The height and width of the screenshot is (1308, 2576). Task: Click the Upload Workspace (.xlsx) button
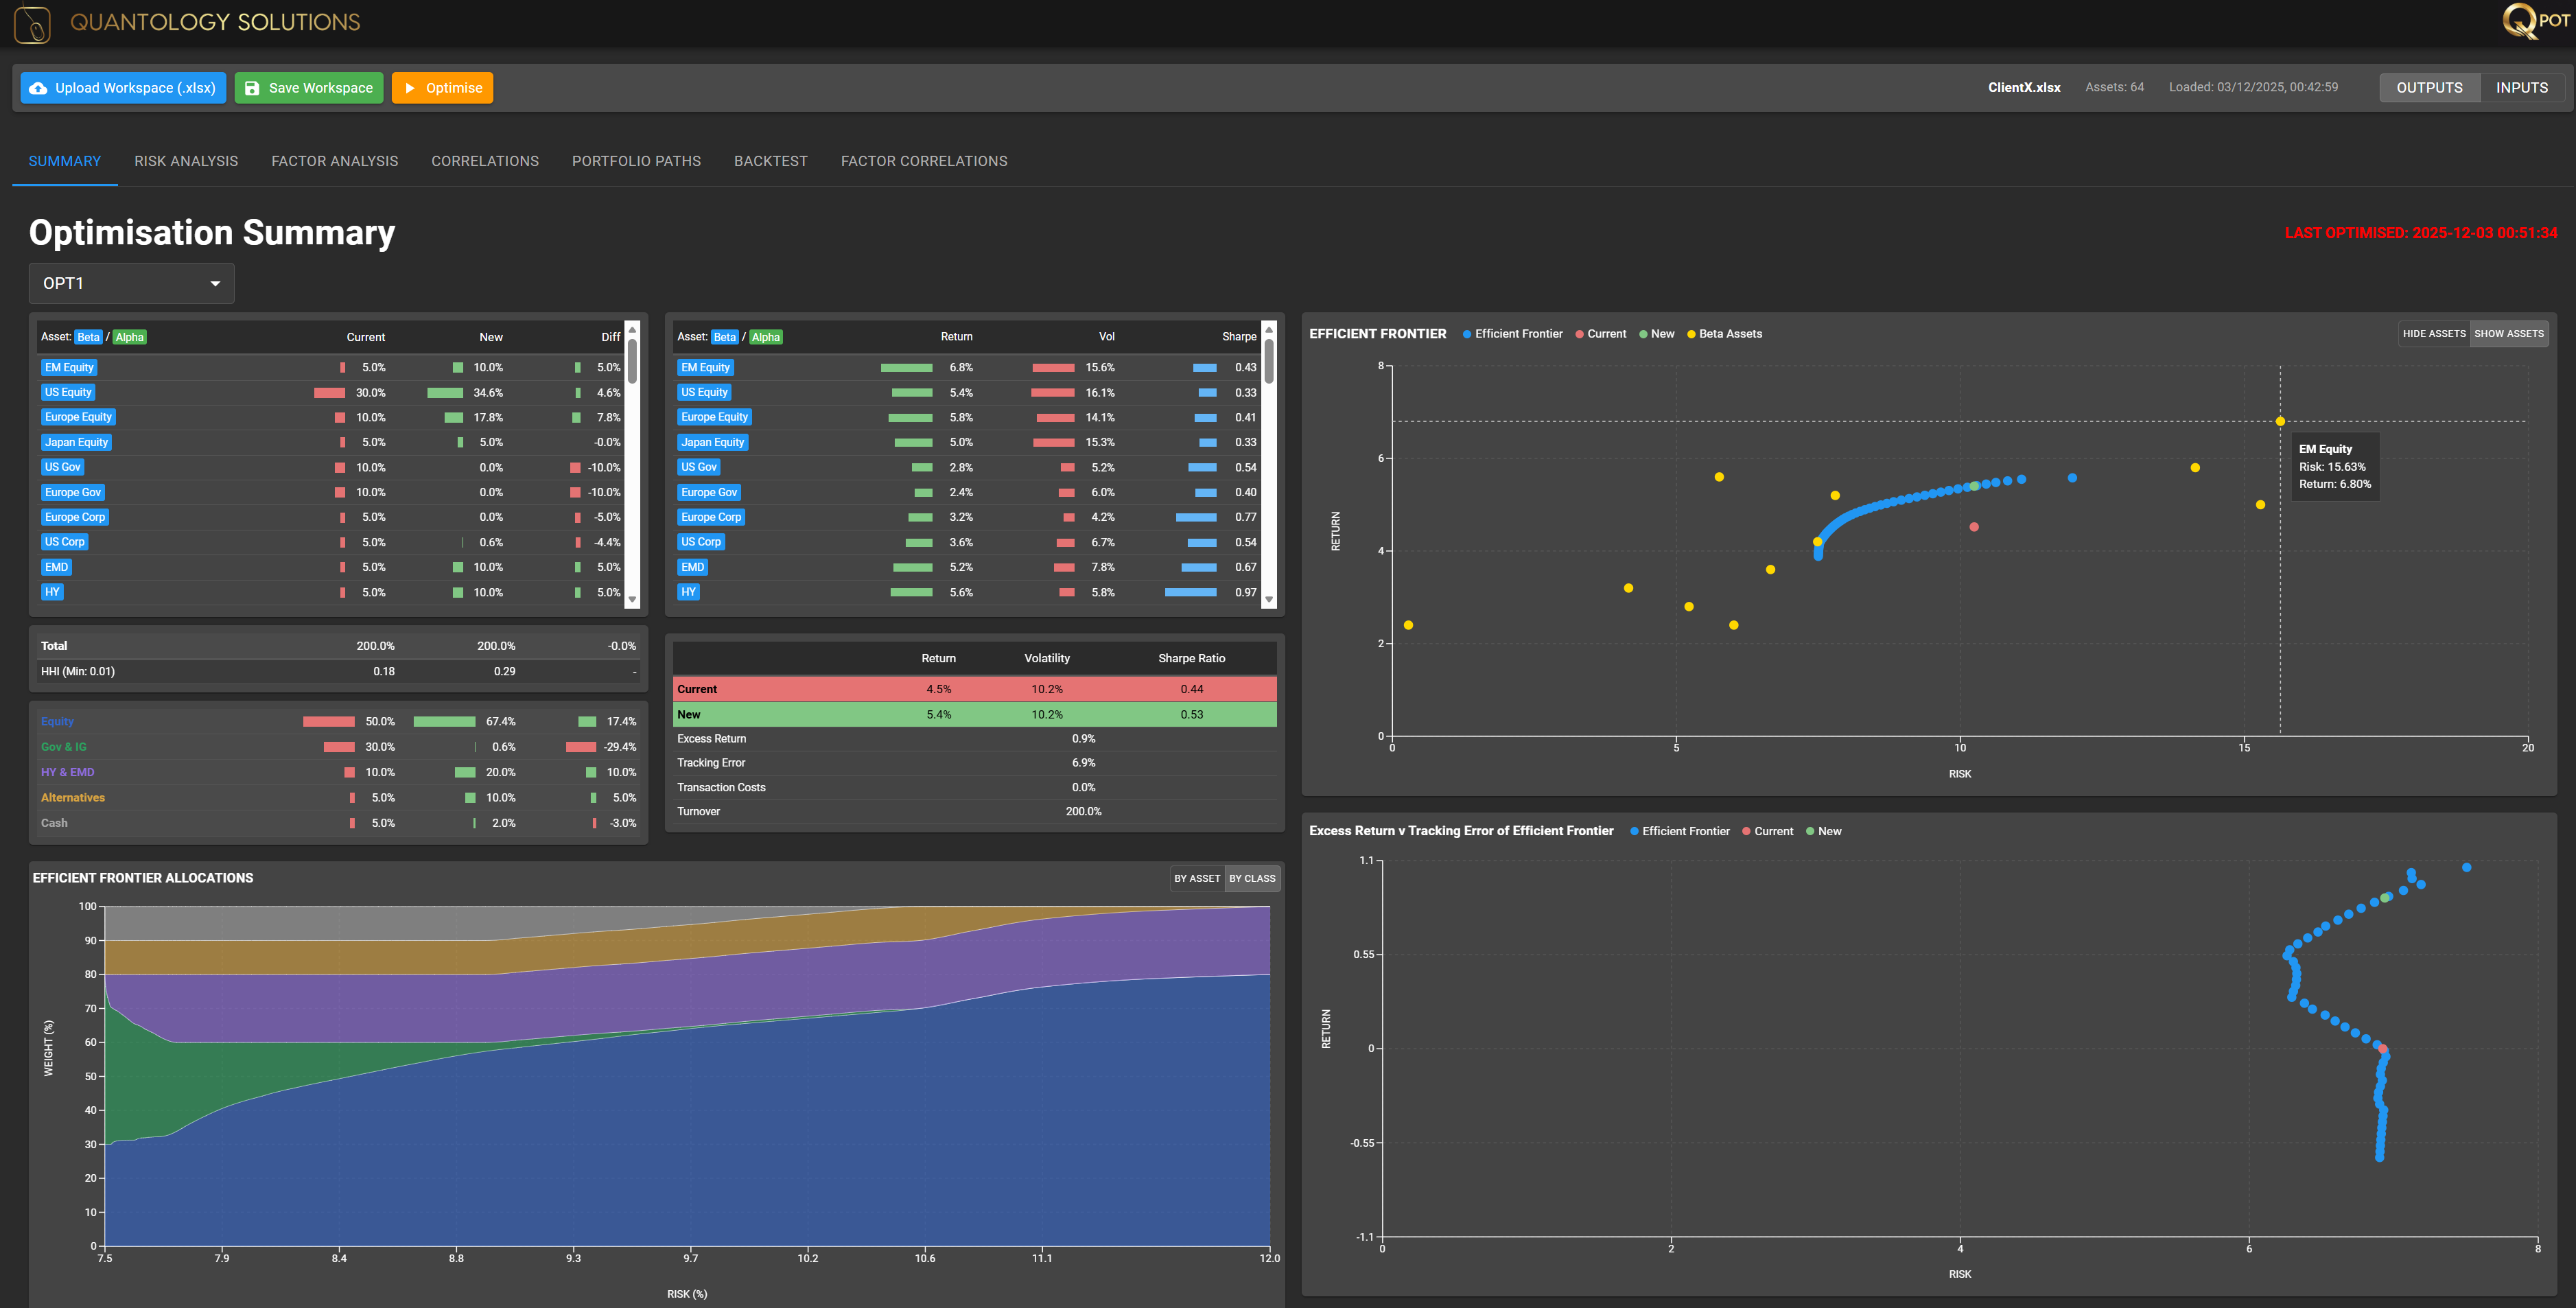(122, 88)
